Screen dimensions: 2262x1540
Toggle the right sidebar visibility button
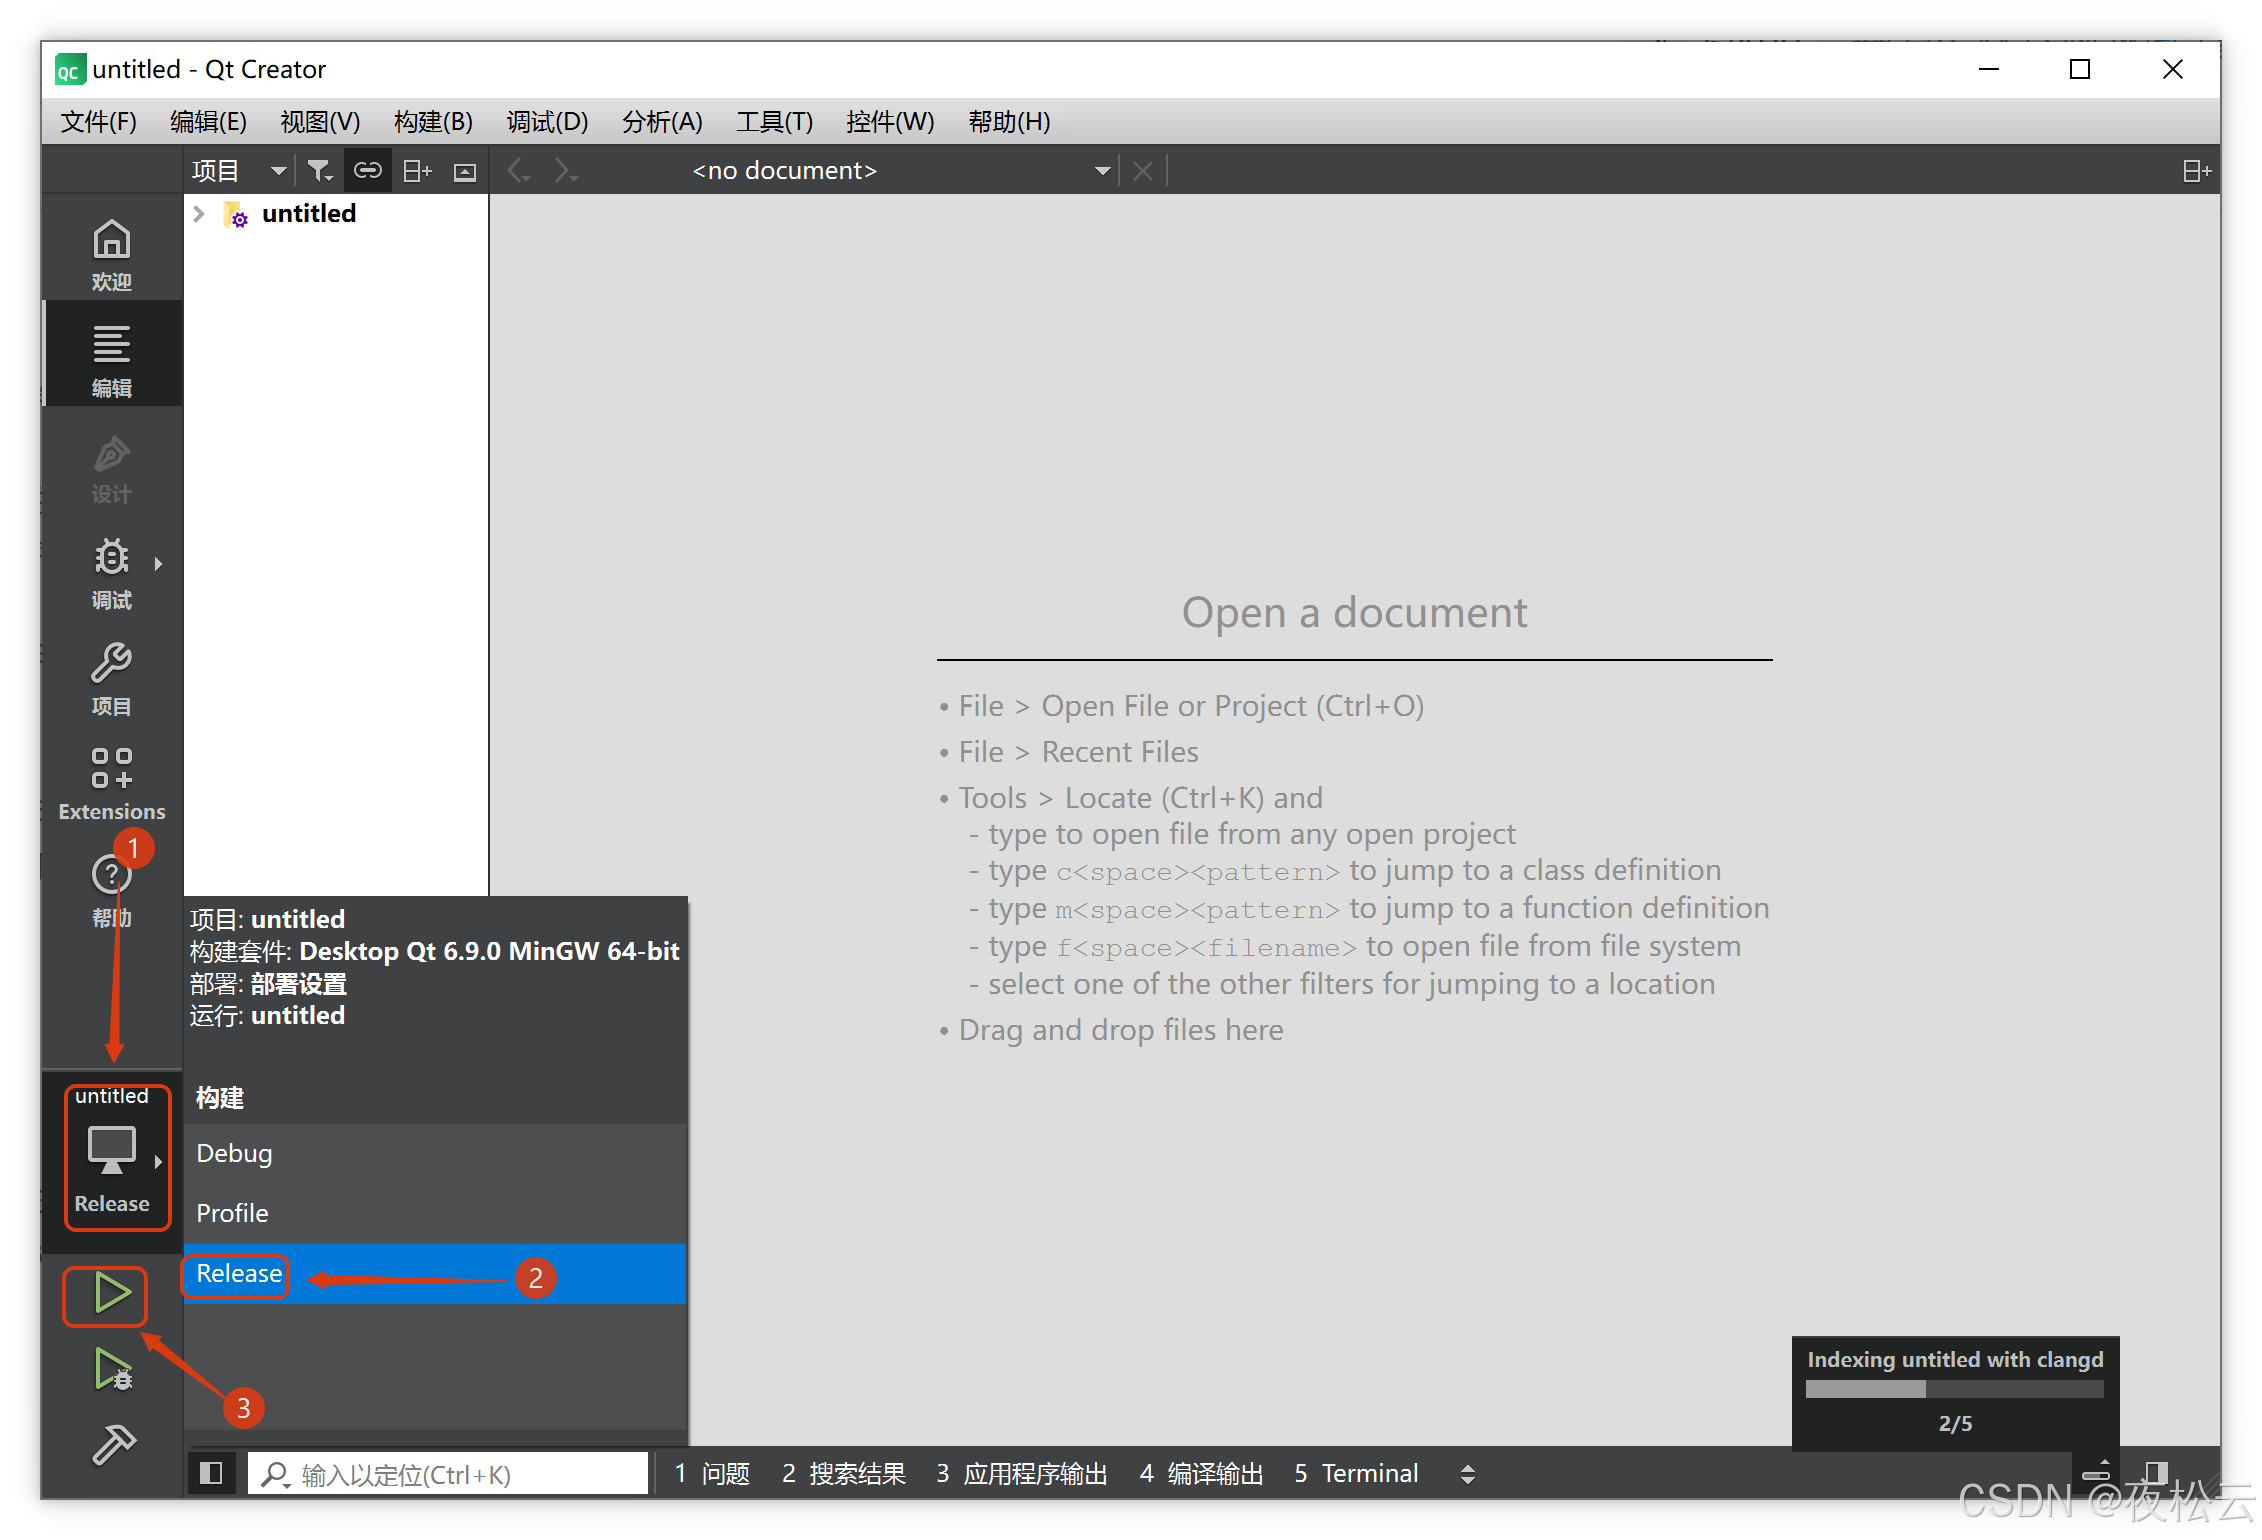[x=2155, y=1473]
